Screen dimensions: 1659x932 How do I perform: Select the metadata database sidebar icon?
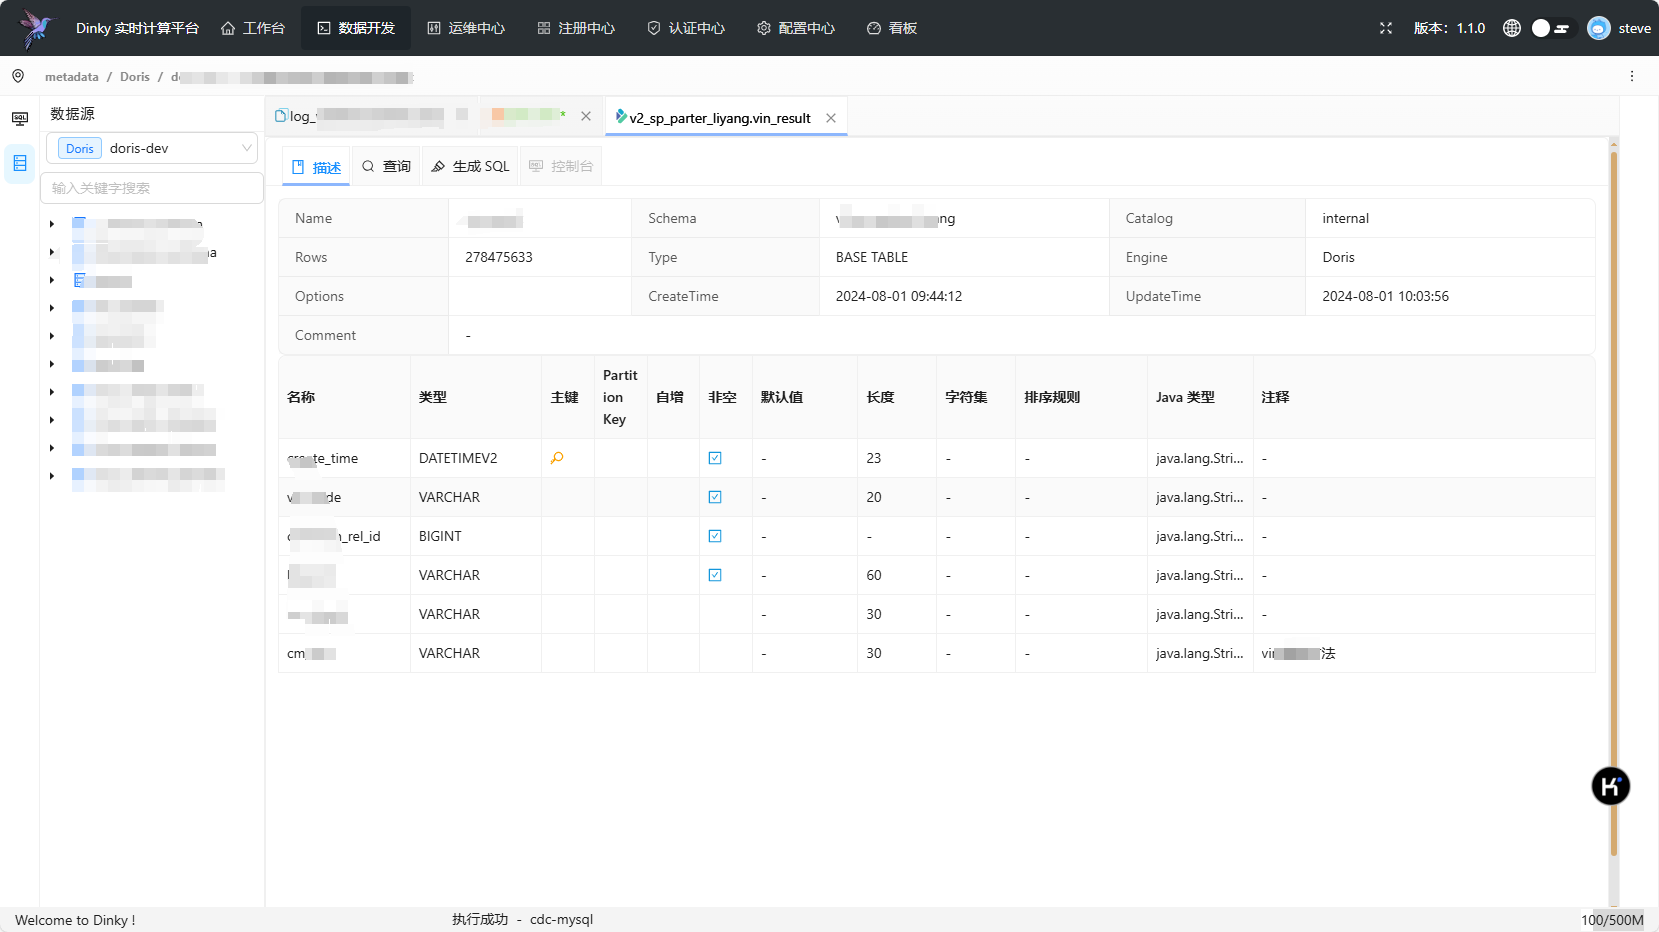(x=20, y=163)
